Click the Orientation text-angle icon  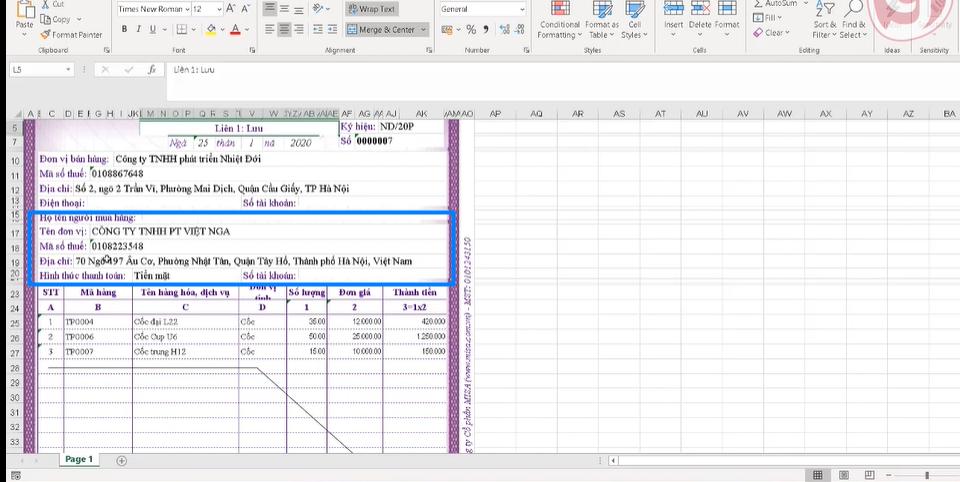[318, 9]
